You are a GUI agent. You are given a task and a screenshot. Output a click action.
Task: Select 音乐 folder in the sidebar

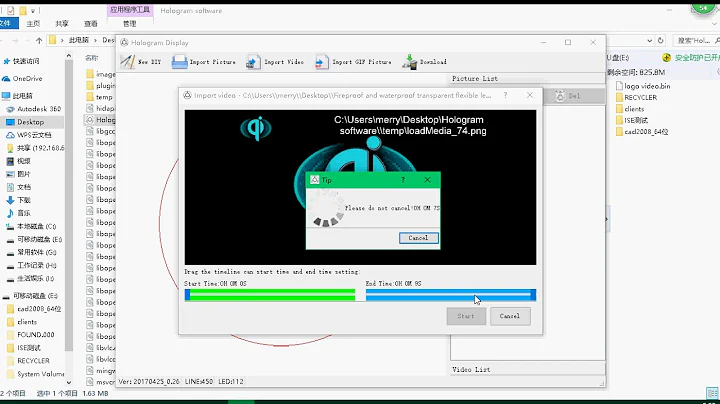(23, 213)
